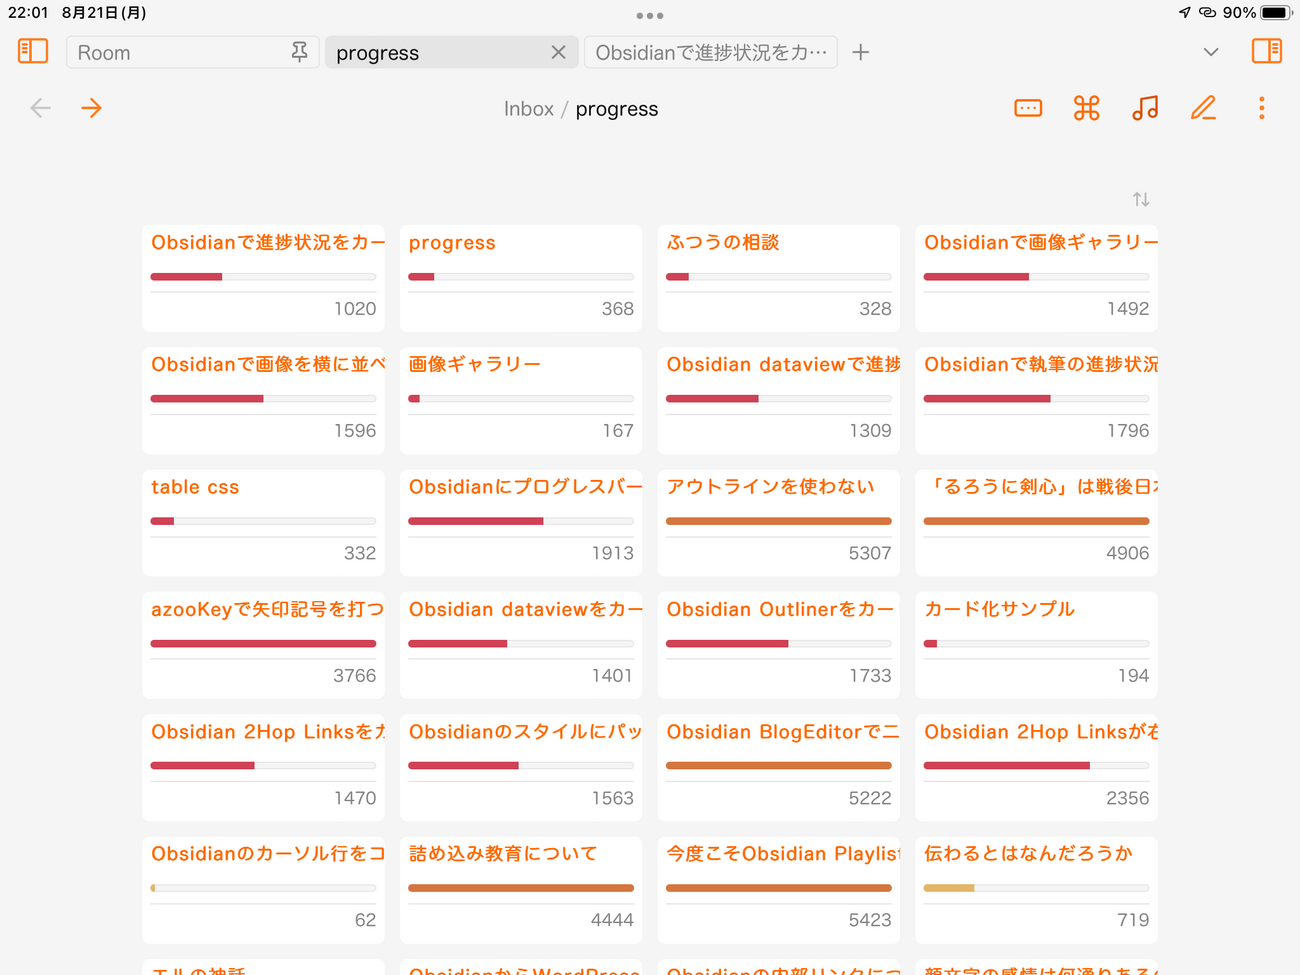This screenshot has width=1300, height=975.
Task: Open the command palette icon
Action: pos(1087,108)
